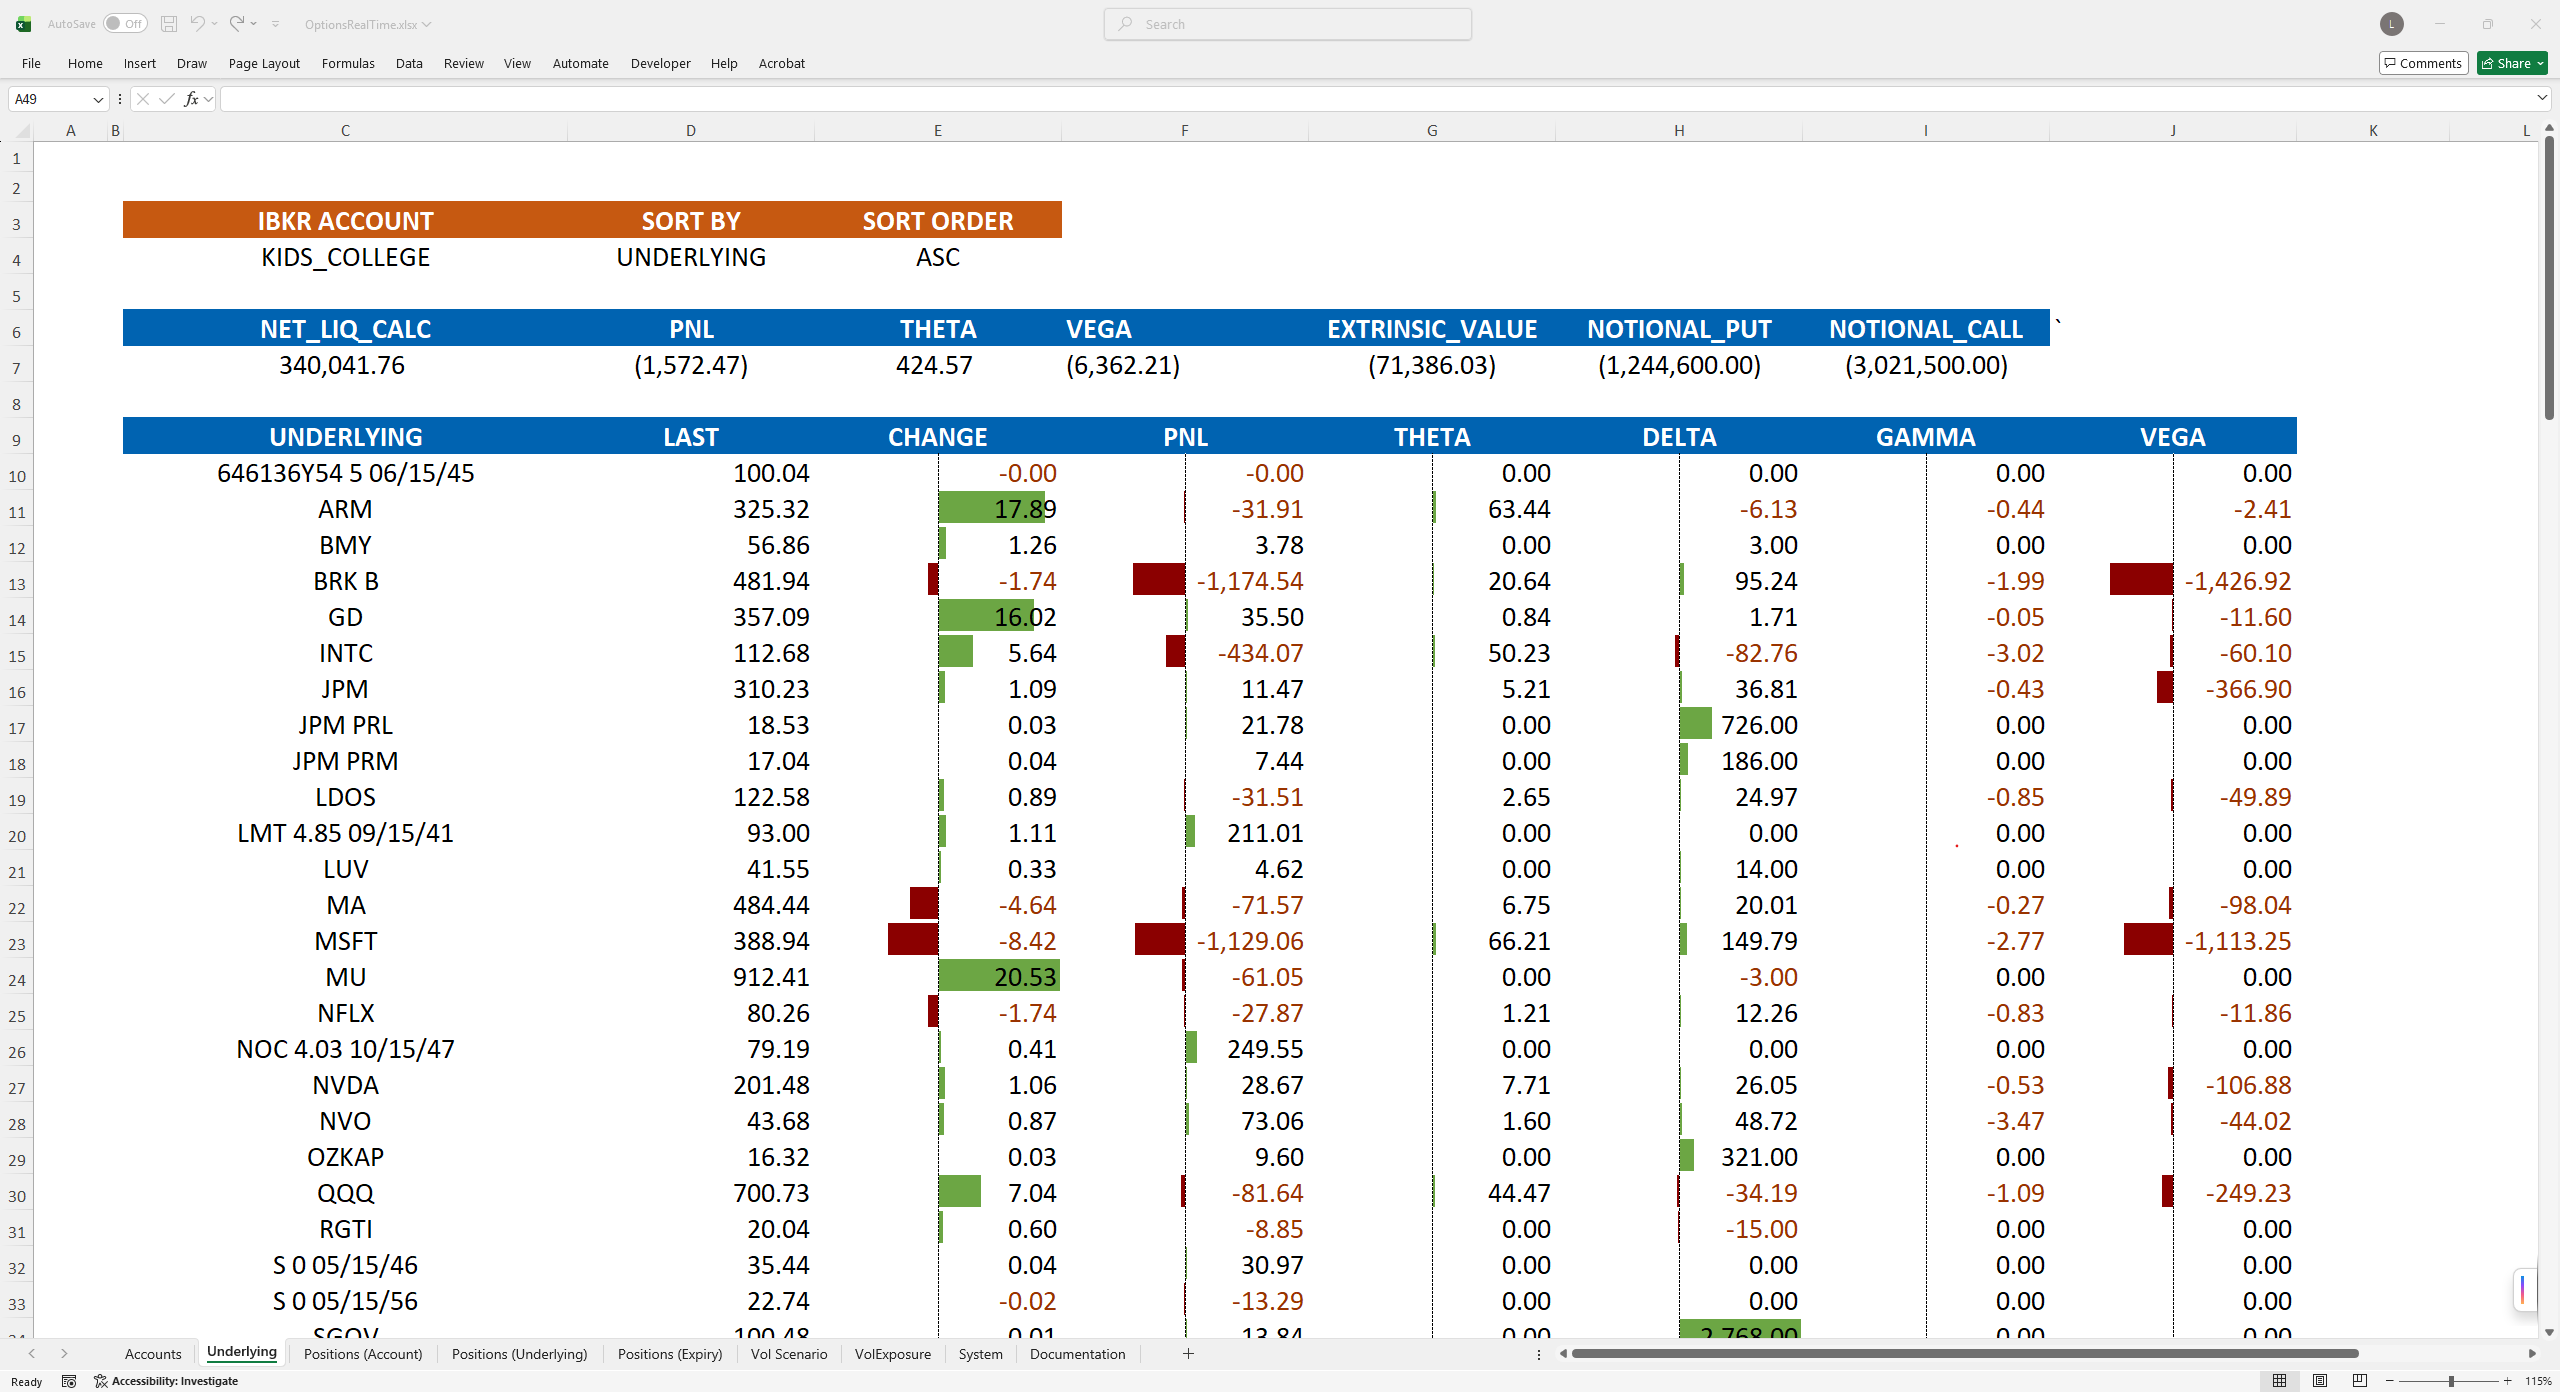Open Customize Quick Access Toolbar dropdown
2560x1392 pixels.
(276, 24)
